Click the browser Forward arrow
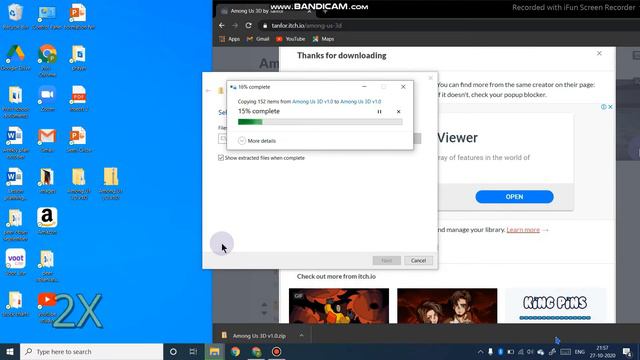This screenshot has width=640, height=360. click(235, 25)
